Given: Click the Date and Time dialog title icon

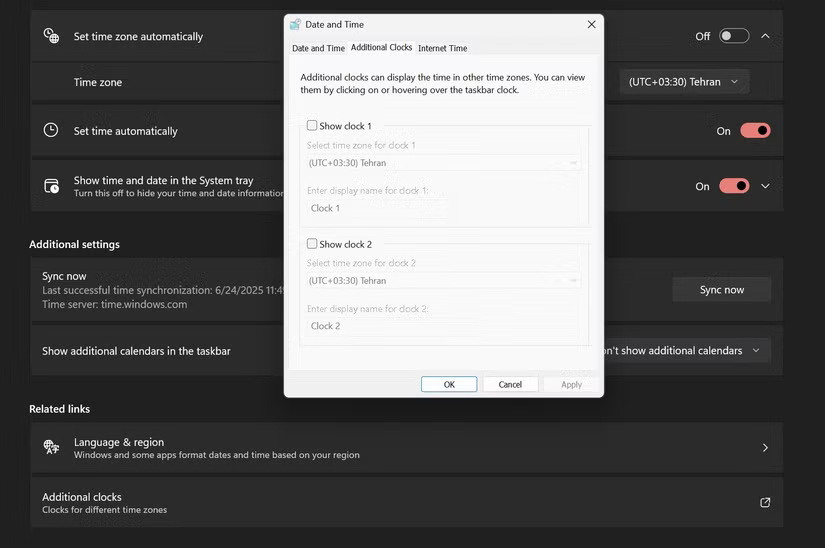Looking at the screenshot, I should click(x=295, y=24).
